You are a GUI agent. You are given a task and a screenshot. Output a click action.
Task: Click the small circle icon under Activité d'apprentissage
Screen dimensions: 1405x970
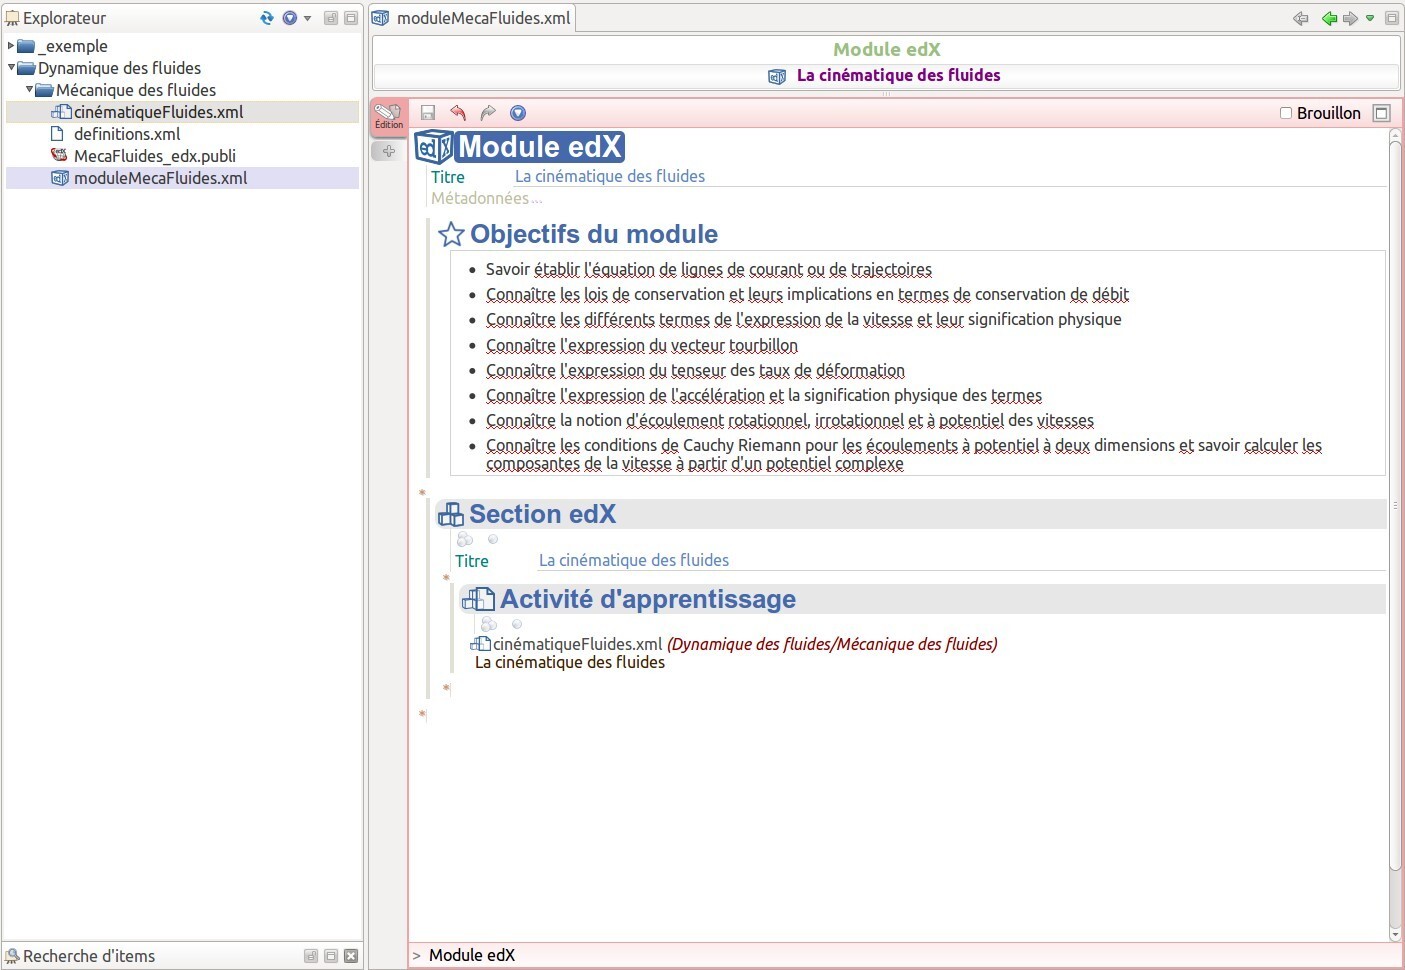point(517,624)
